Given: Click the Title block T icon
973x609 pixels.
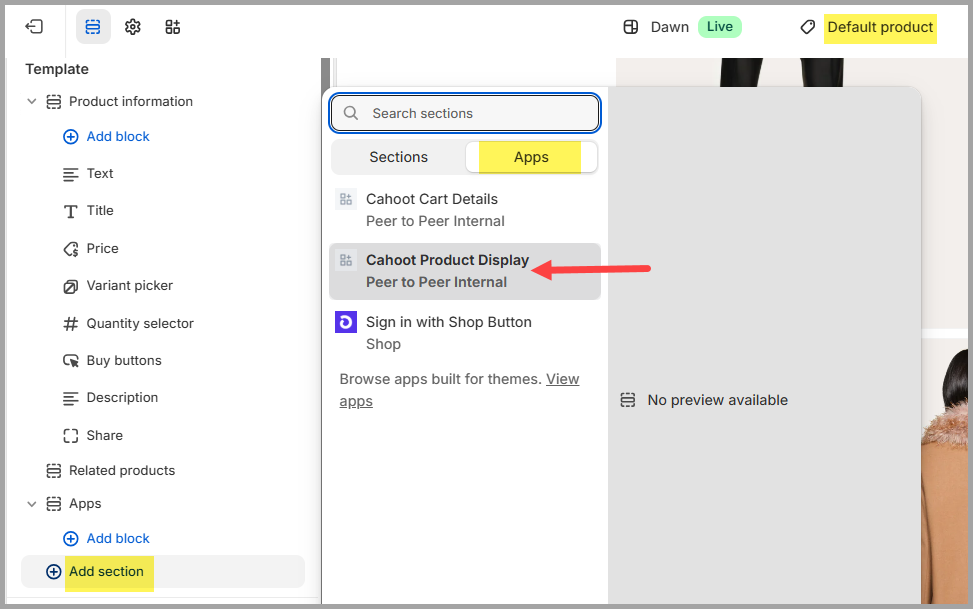Looking at the screenshot, I should tap(71, 212).
